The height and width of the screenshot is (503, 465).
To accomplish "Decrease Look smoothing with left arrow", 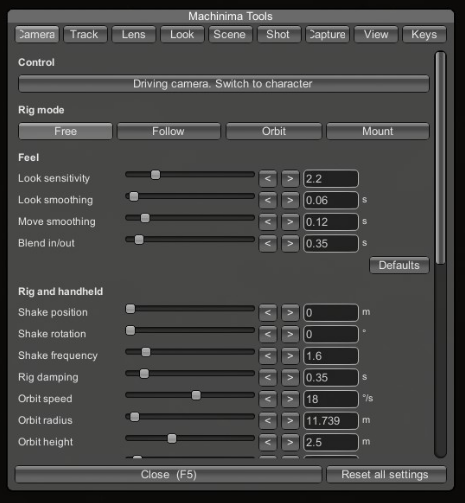I will (268, 200).
